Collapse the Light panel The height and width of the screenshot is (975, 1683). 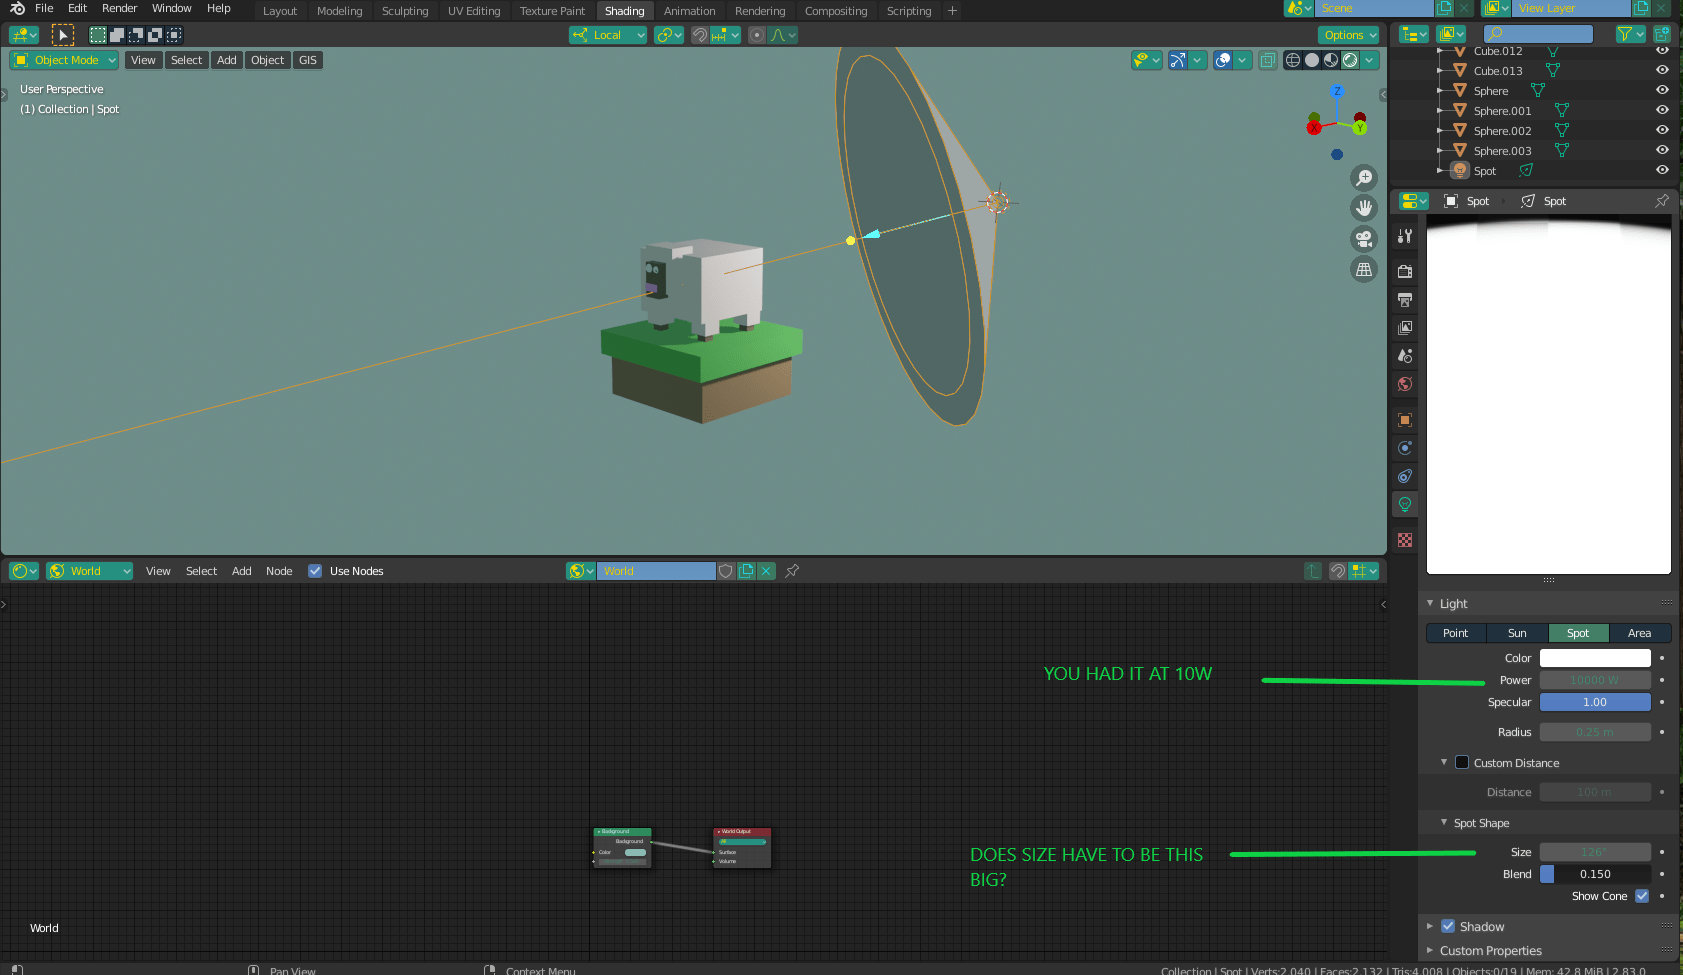click(x=1430, y=603)
